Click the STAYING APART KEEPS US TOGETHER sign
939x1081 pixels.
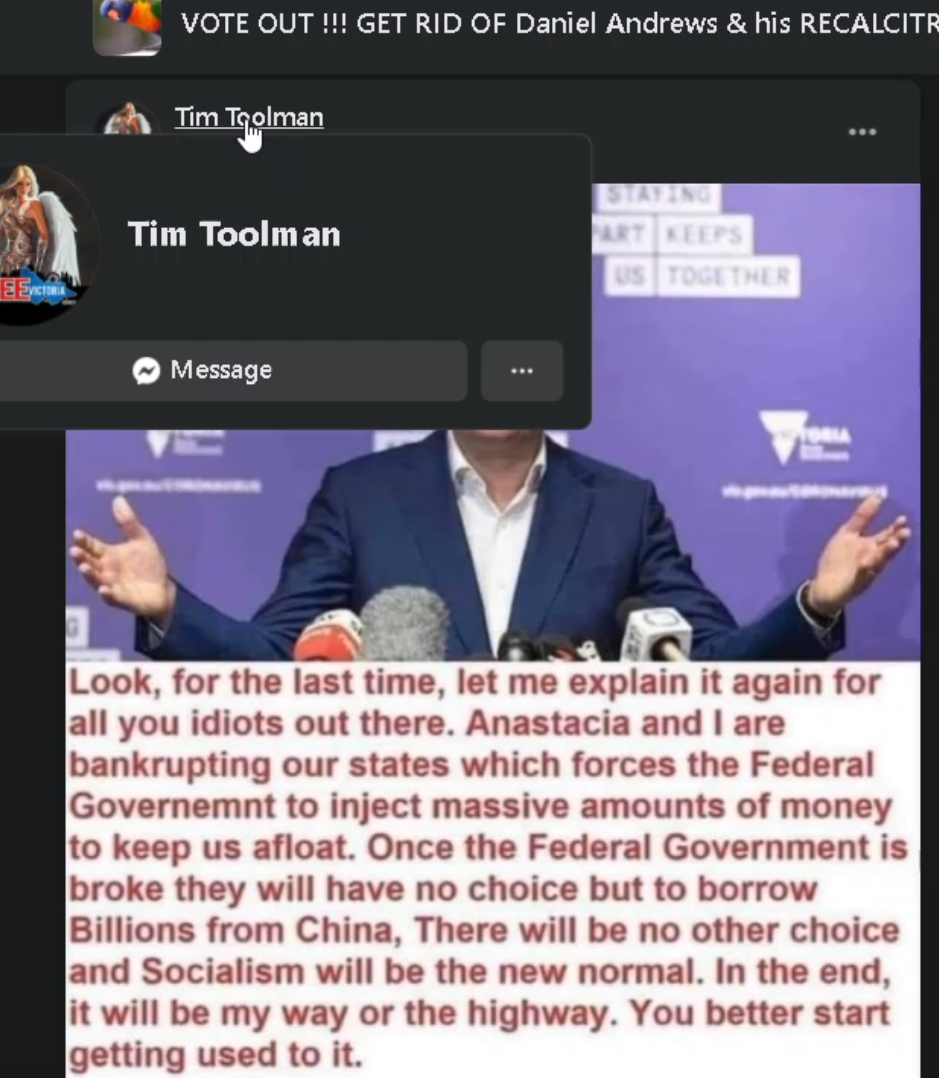pos(696,241)
